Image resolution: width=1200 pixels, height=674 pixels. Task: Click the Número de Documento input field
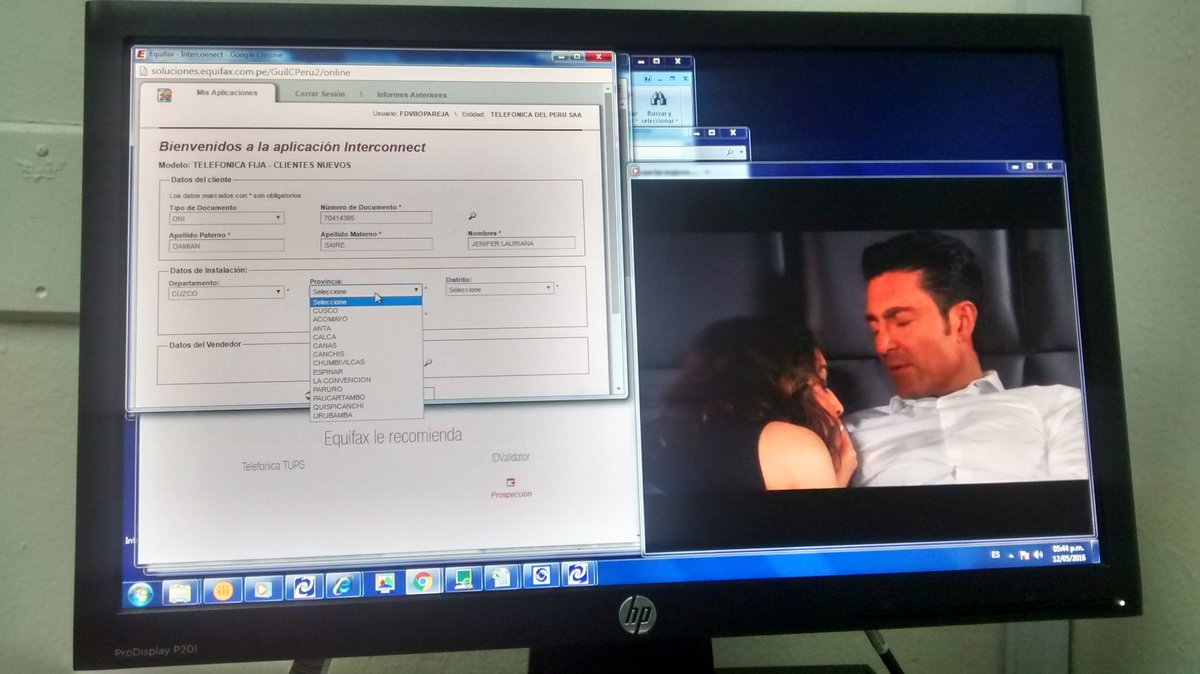(x=376, y=217)
